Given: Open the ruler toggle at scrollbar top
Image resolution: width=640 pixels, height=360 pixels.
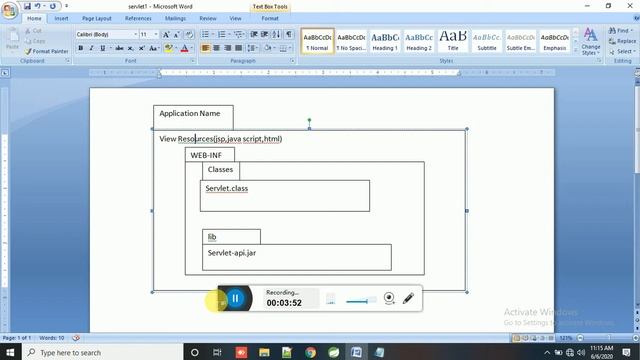Looking at the screenshot, I should pos(637,73).
